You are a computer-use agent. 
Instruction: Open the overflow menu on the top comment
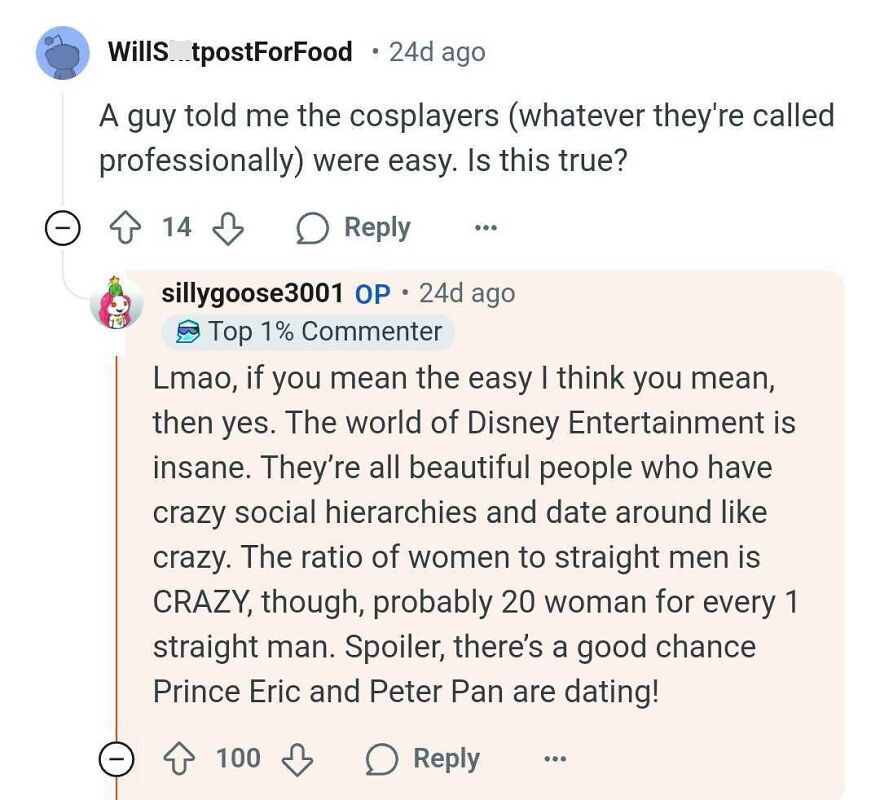click(483, 227)
